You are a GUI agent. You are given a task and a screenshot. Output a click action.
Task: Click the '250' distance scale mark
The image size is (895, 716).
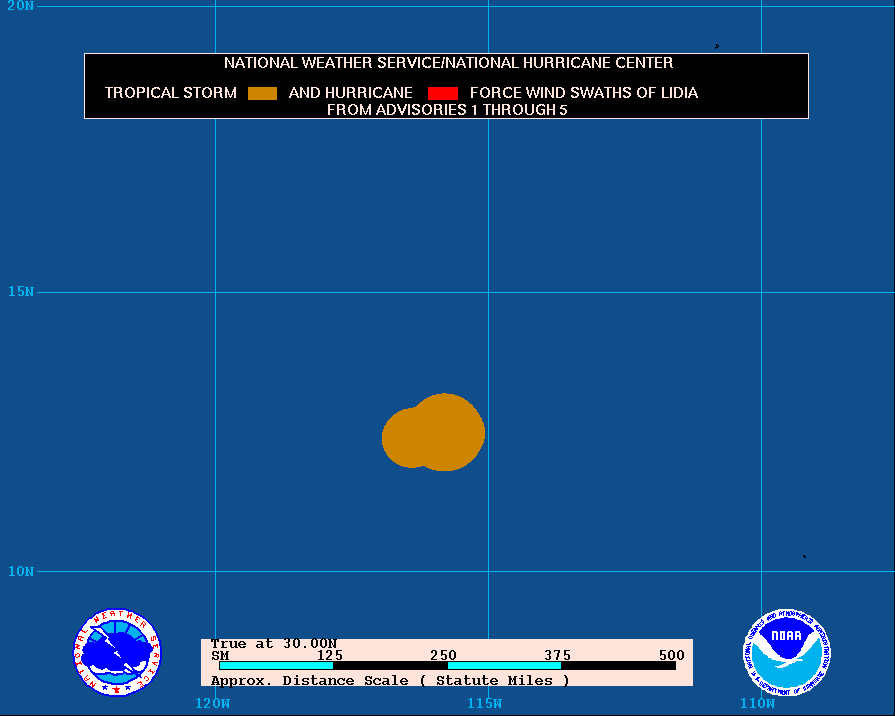[x=444, y=655]
